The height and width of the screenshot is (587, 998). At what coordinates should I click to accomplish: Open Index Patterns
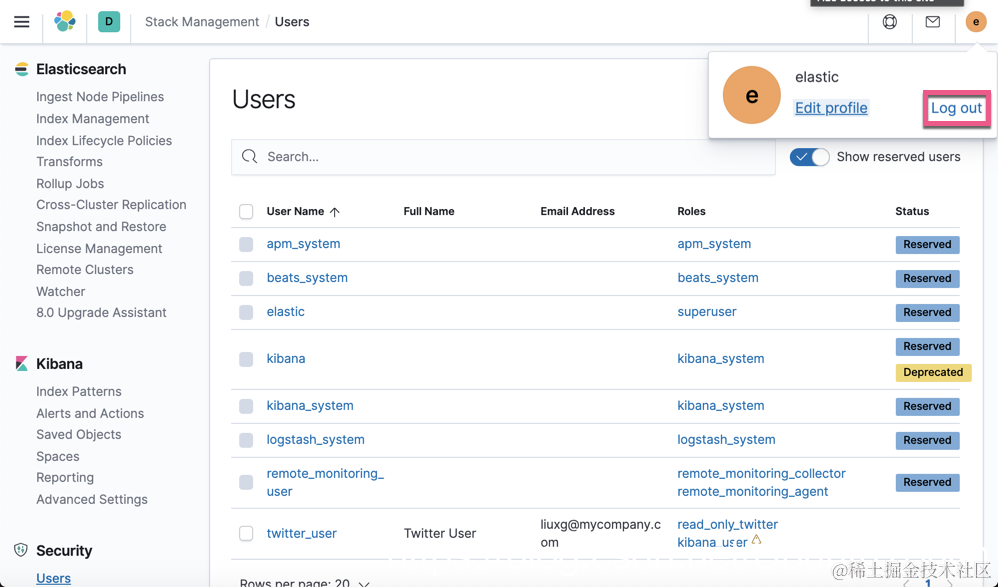[x=79, y=392]
